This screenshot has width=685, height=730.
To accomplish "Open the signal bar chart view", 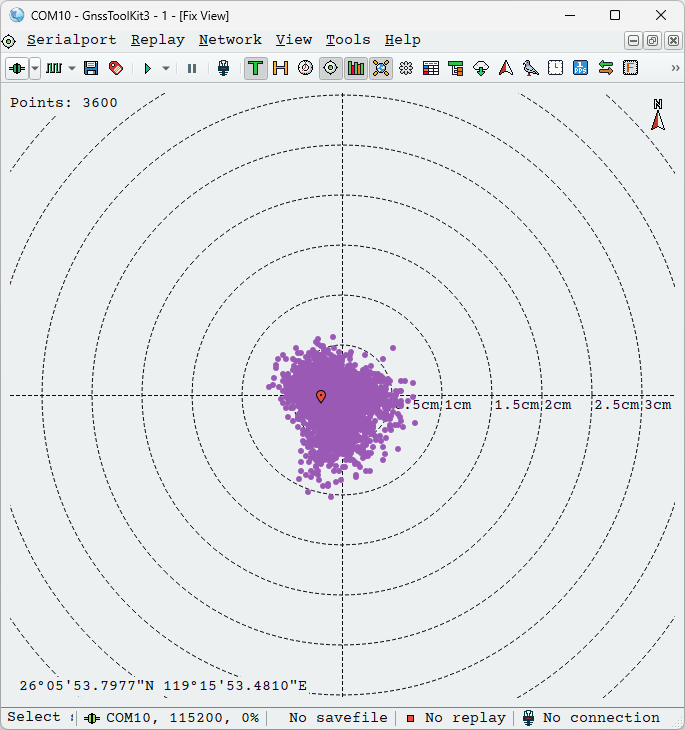I will coord(355,68).
